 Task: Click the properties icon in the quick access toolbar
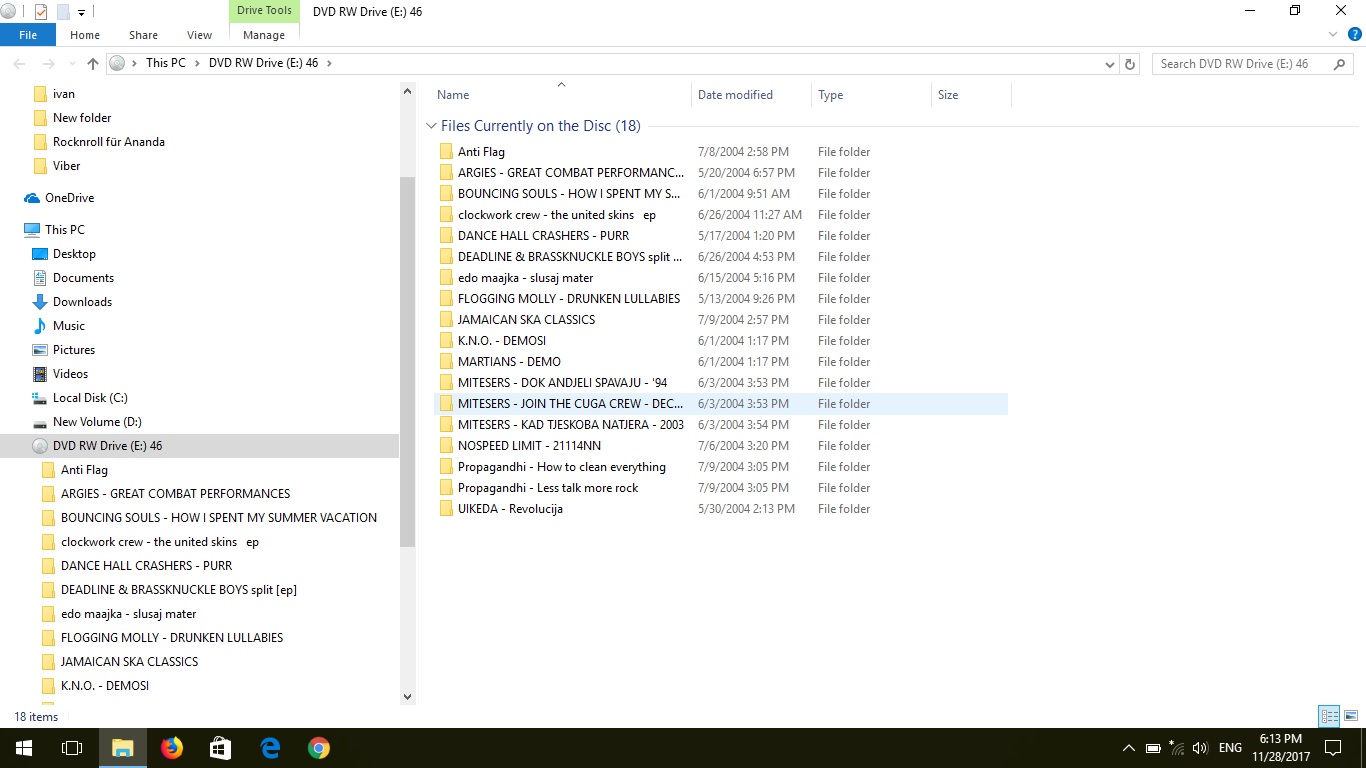41,12
